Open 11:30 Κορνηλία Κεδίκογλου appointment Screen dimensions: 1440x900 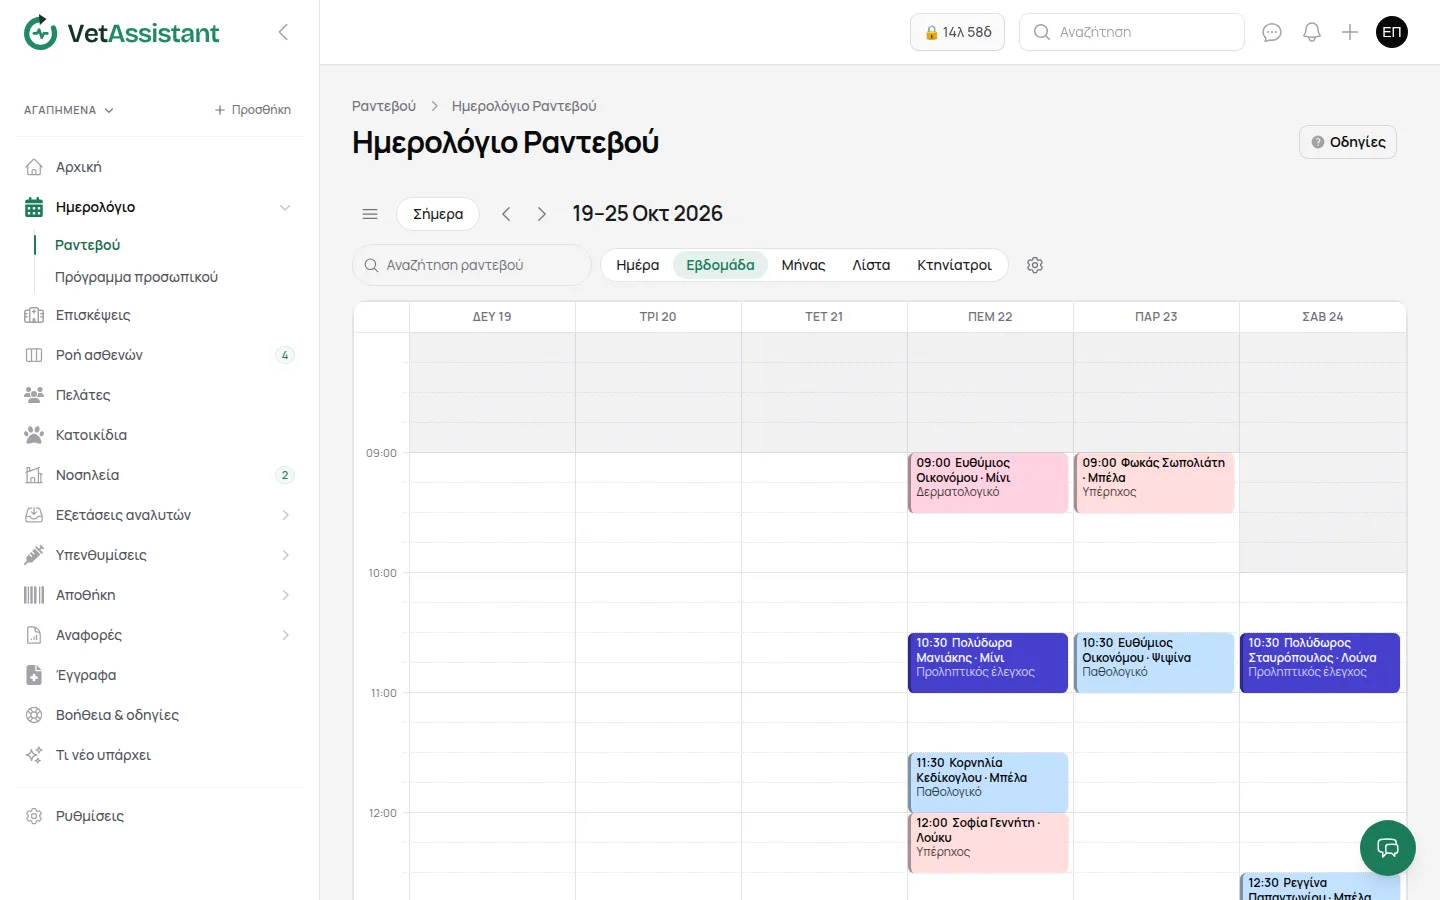tap(988, 782)
